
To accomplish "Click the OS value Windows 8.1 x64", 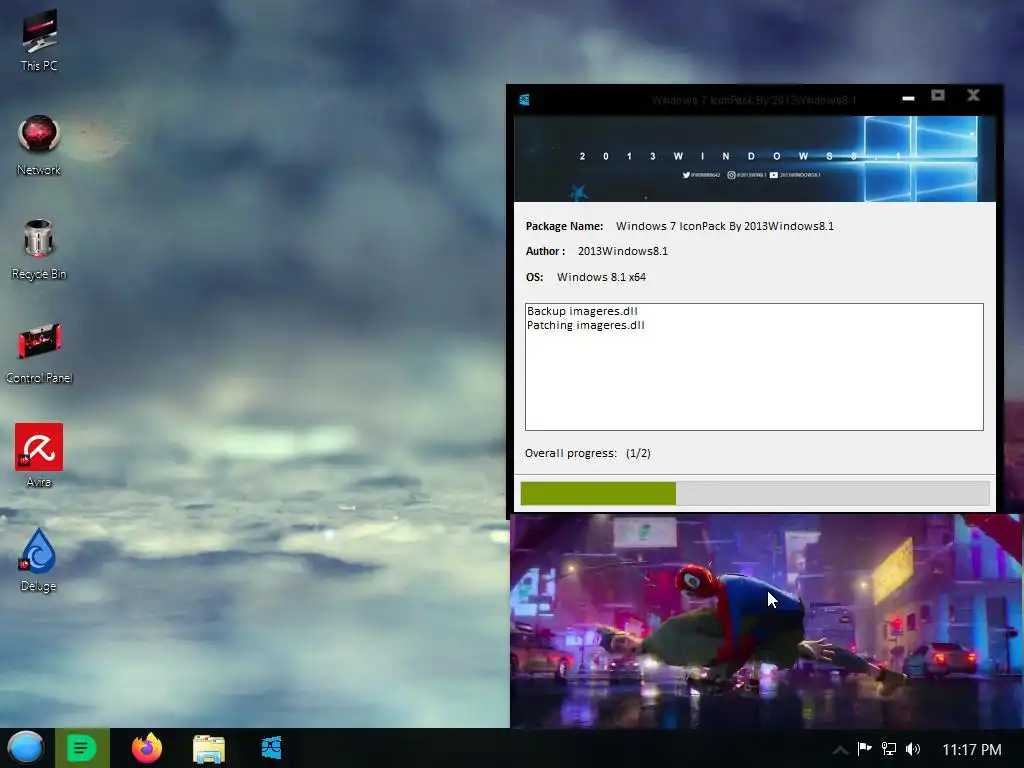I will pos(601,277).
